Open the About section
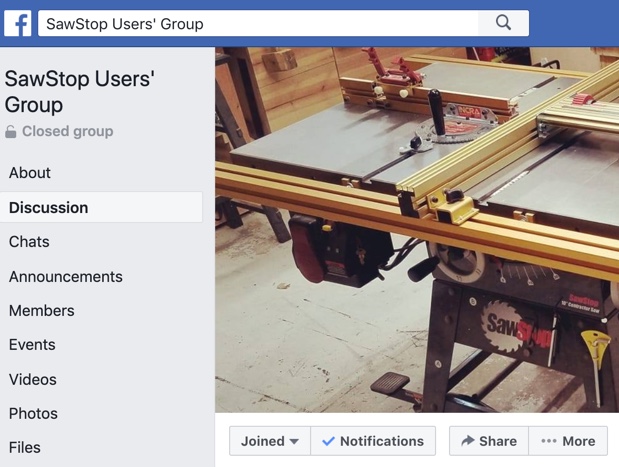This screenshot has width=619, height=467. point(30,173)
